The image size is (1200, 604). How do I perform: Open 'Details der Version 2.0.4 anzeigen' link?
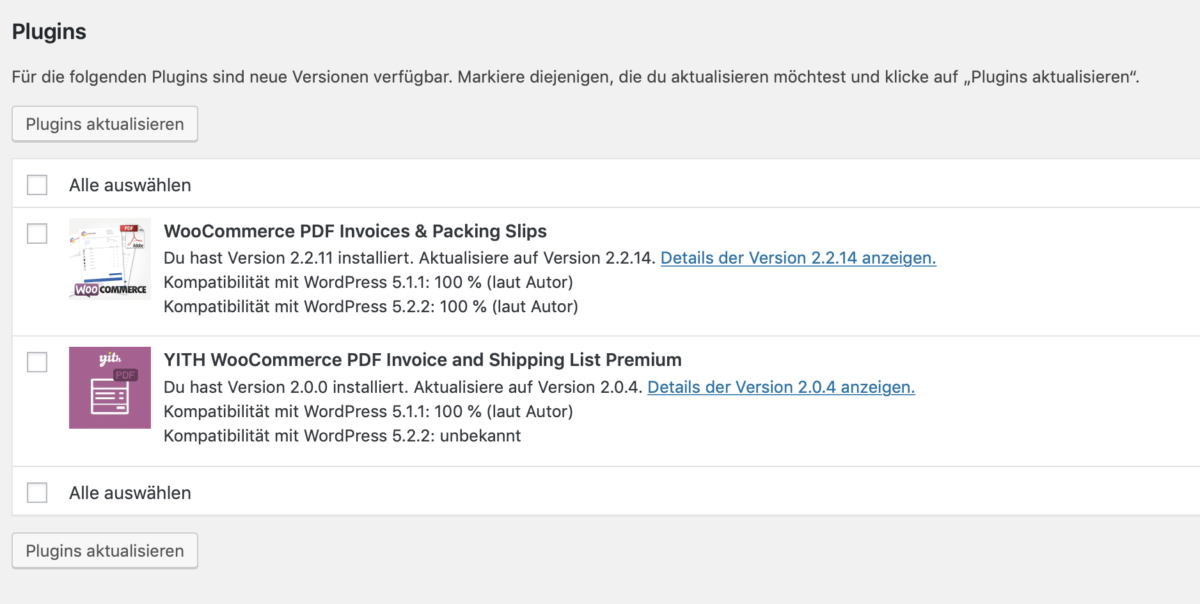click(x=781, y=387)
